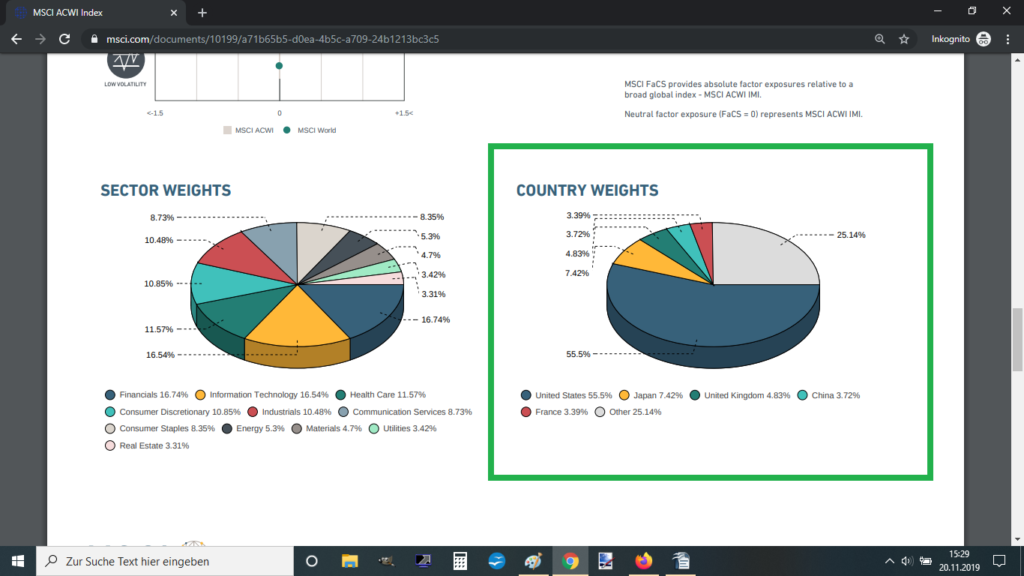Click the Windows taskbar search box
1024x576 pixels.
(165, 561)
